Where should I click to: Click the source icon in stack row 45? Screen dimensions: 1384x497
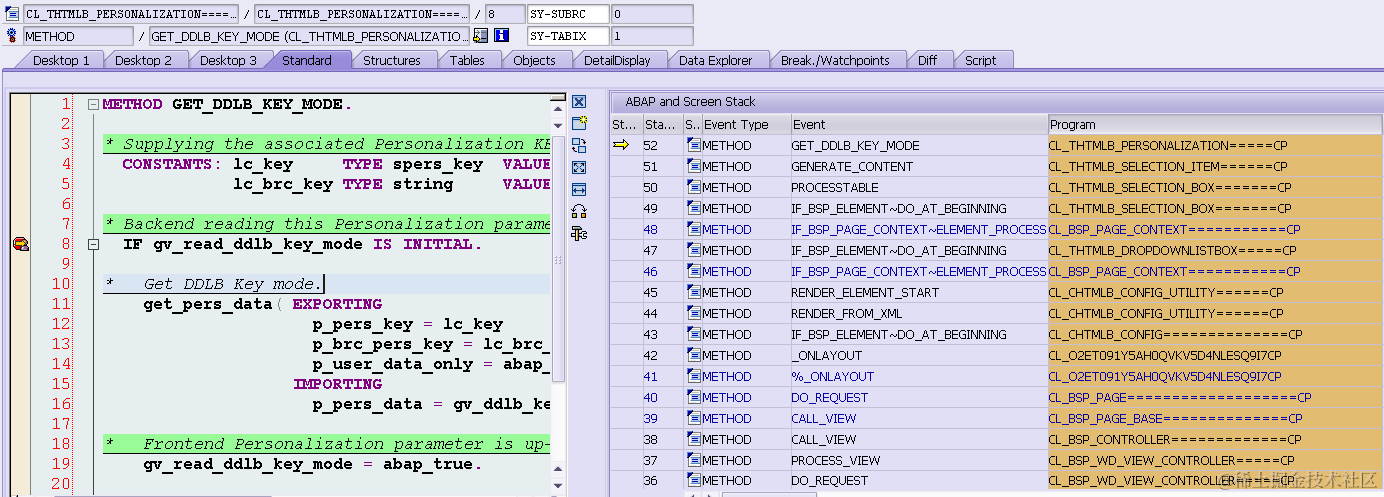click(694, 292)
